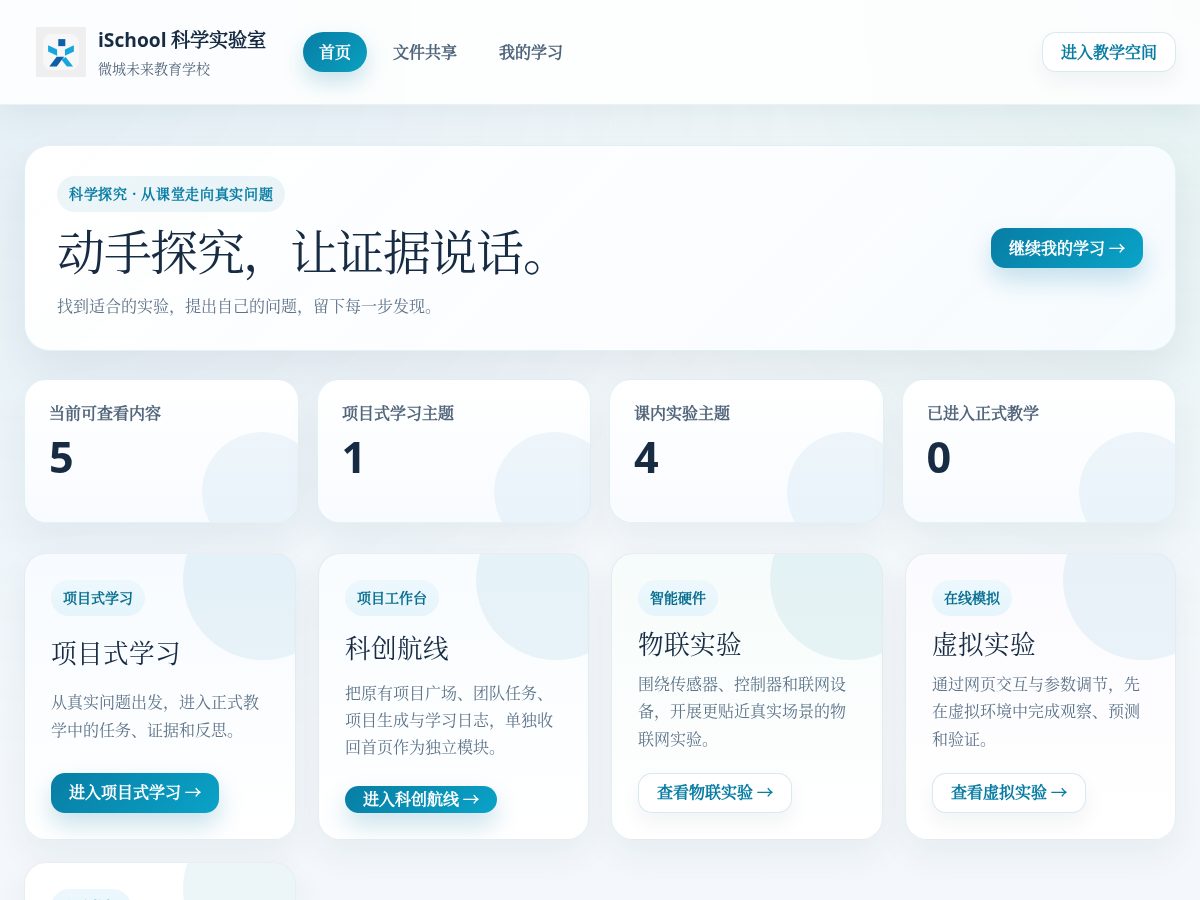Select the 已进入正式教学 stat card

1039,451
